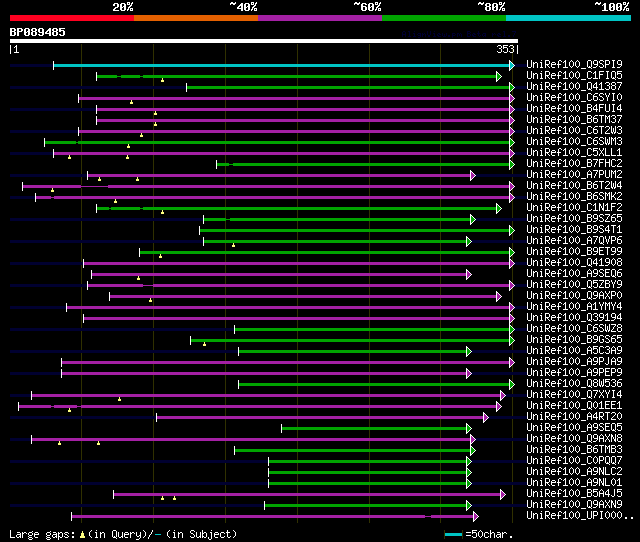The image size is (640, 542).
Task: Click the UniRef100_A9NL01 label
Action: click(574, 483)
